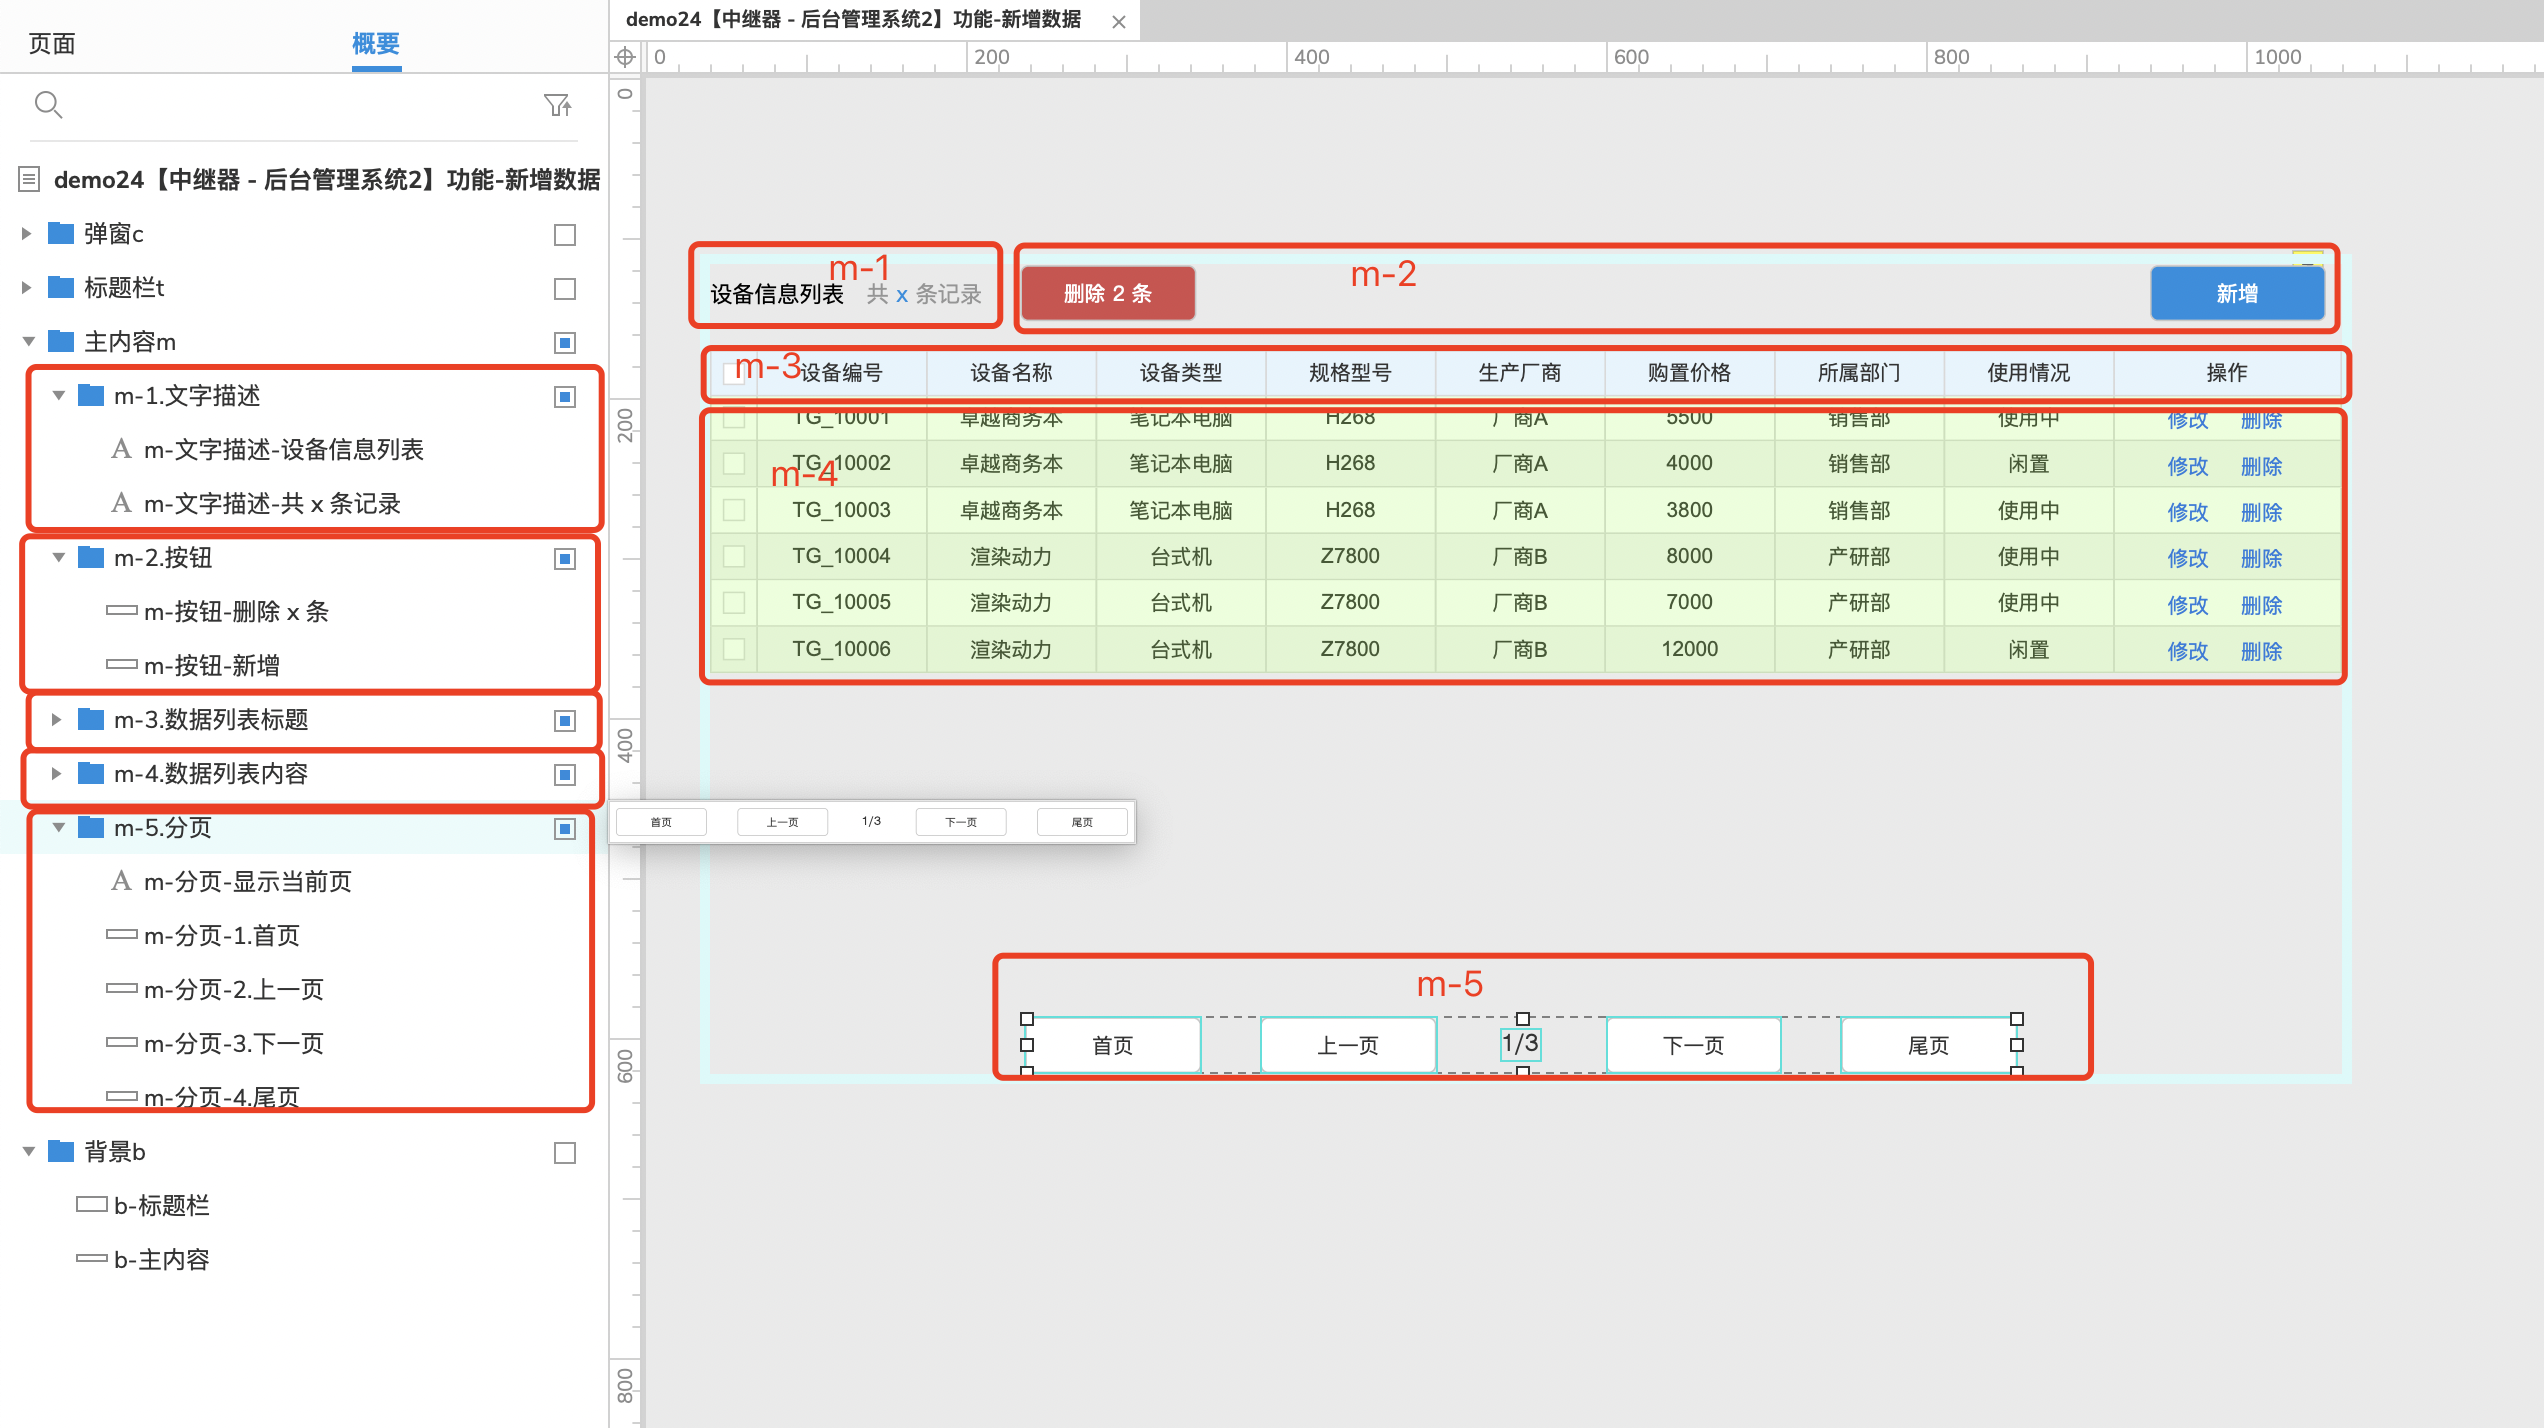2544x1428 pixels.
Task: Click the 首页 pagination button on canvas
Action: coord(1113,1045)
